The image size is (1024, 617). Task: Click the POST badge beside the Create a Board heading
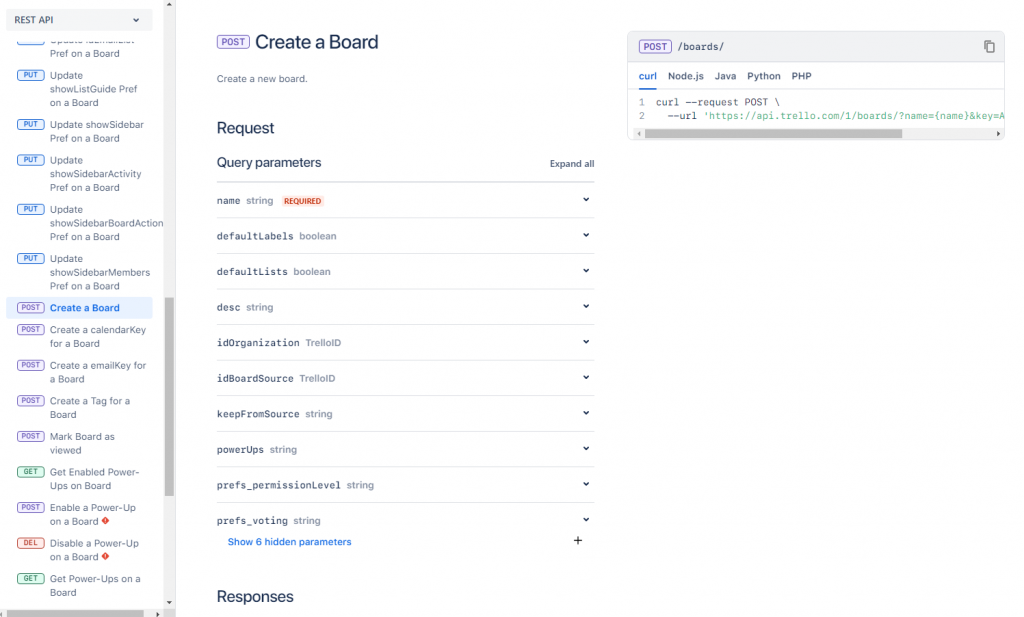click(x=233, y=42)
